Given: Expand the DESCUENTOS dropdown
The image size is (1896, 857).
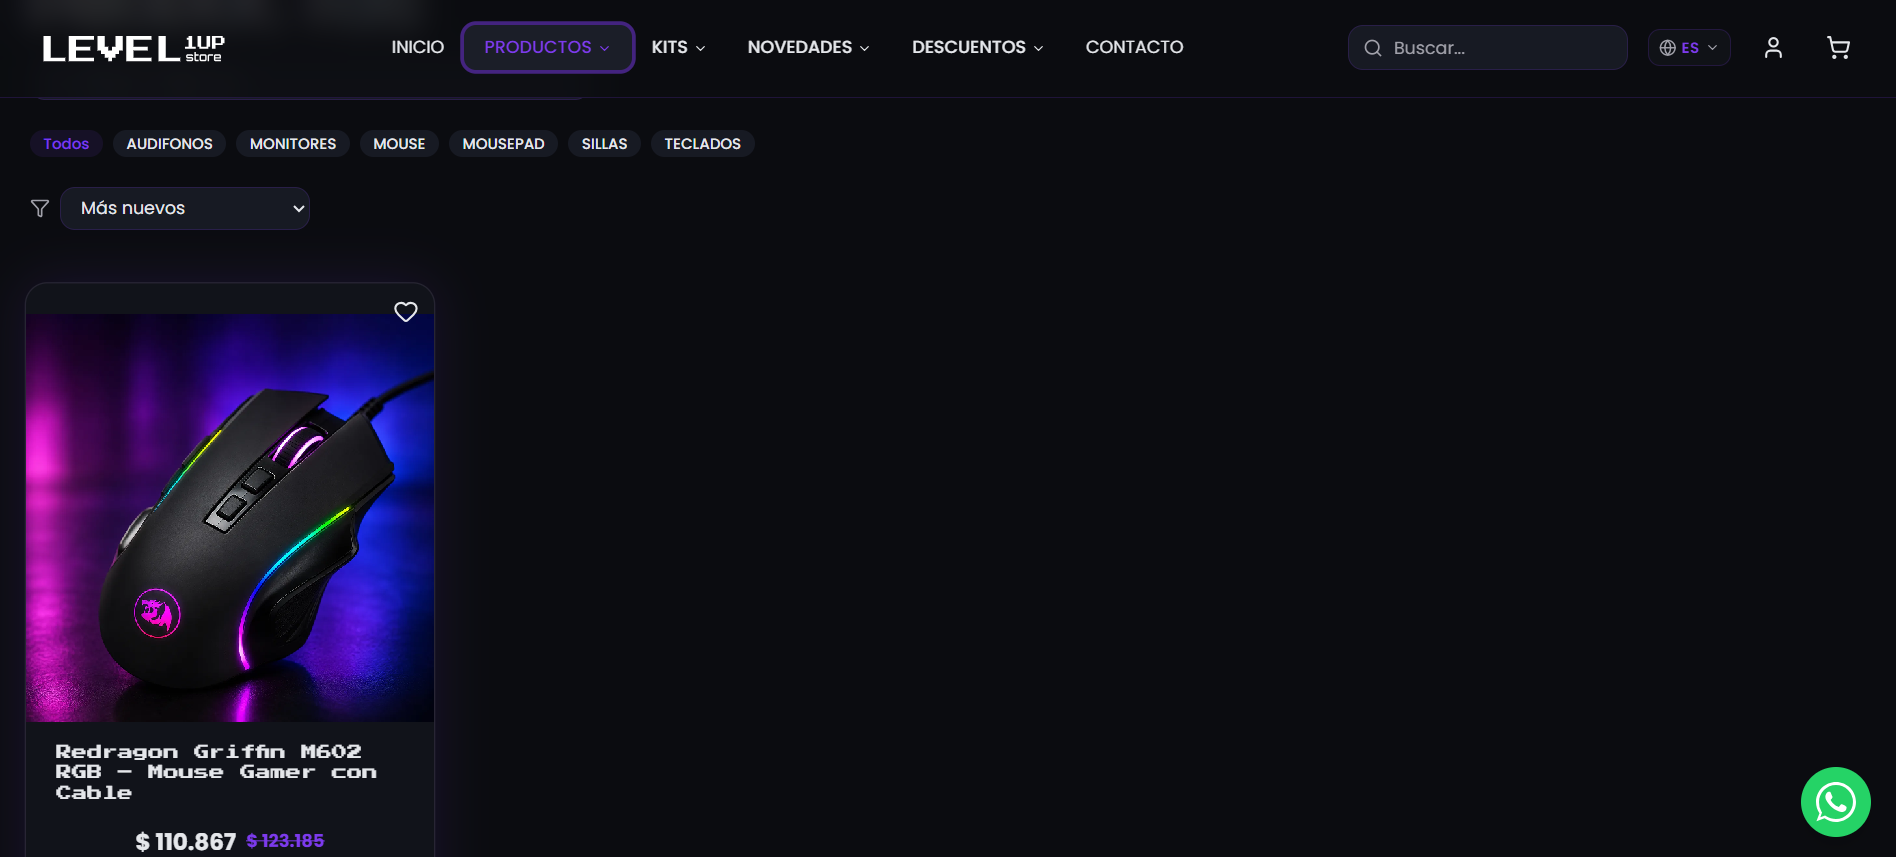Looking at the screenshot, I should click(977, 47).
